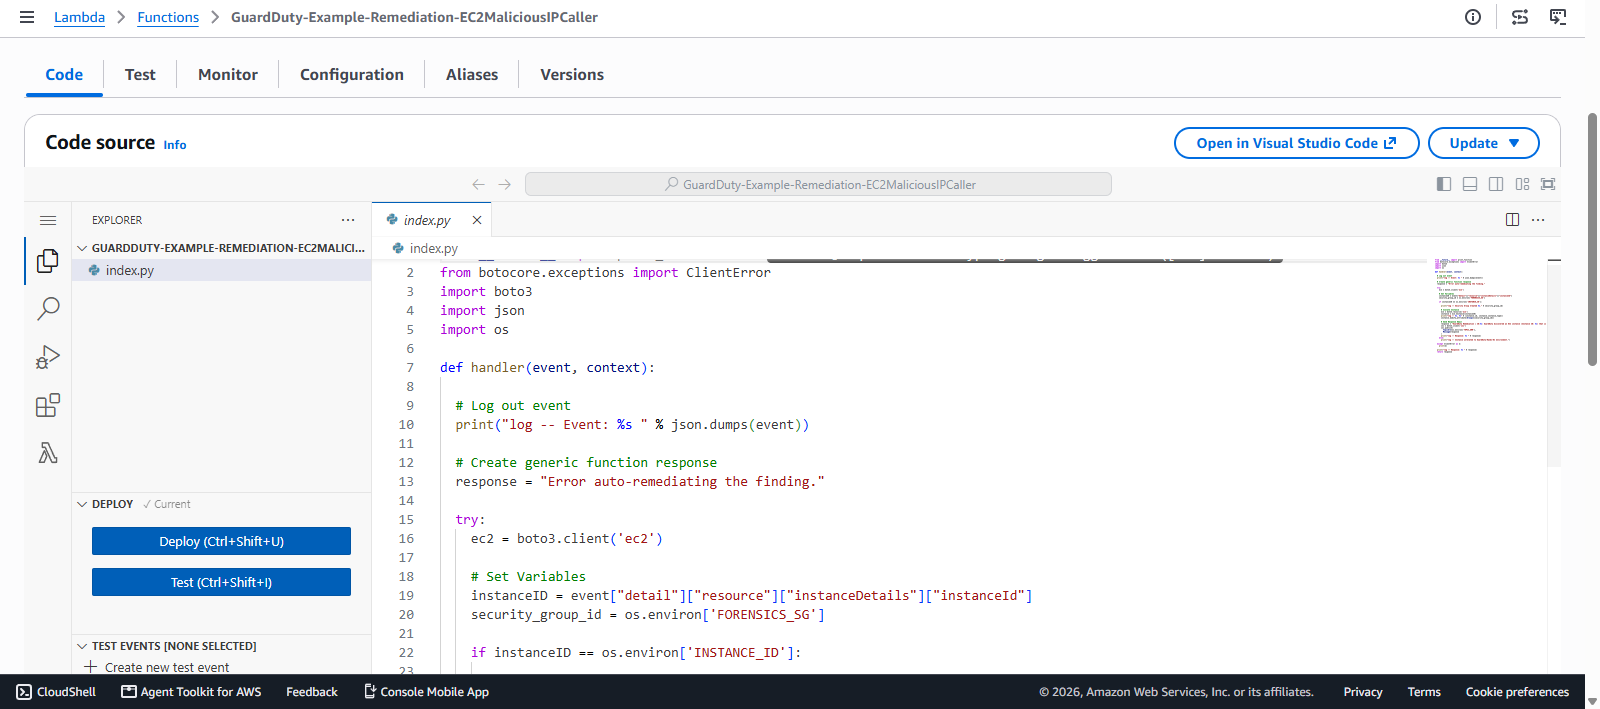The height and width of the screenshot is (709, 1600).
Task: Select the Explorer files icon
Action: coord(48,261)
